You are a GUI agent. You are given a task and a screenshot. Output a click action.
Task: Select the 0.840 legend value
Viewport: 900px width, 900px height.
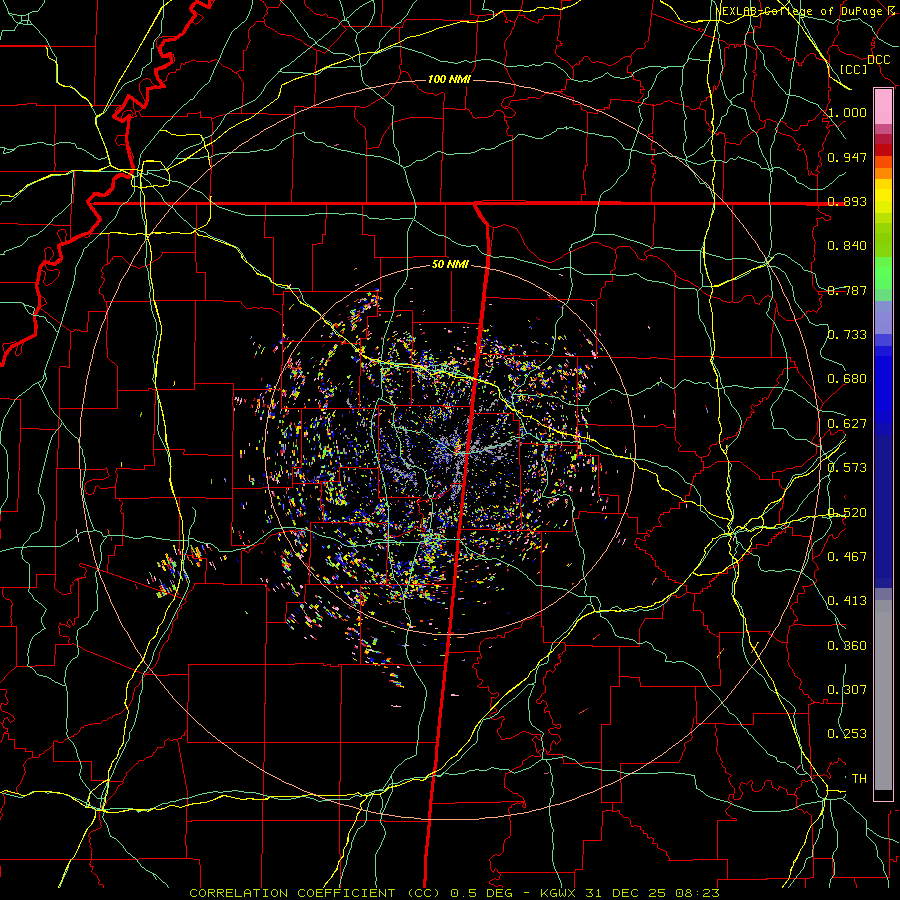847,246
